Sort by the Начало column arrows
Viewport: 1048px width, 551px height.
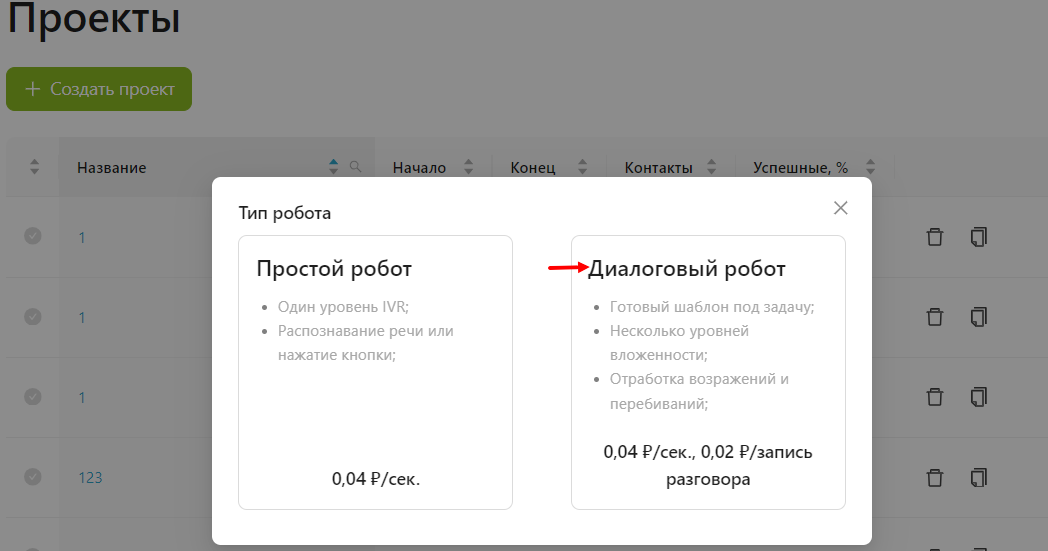[467, 167]
